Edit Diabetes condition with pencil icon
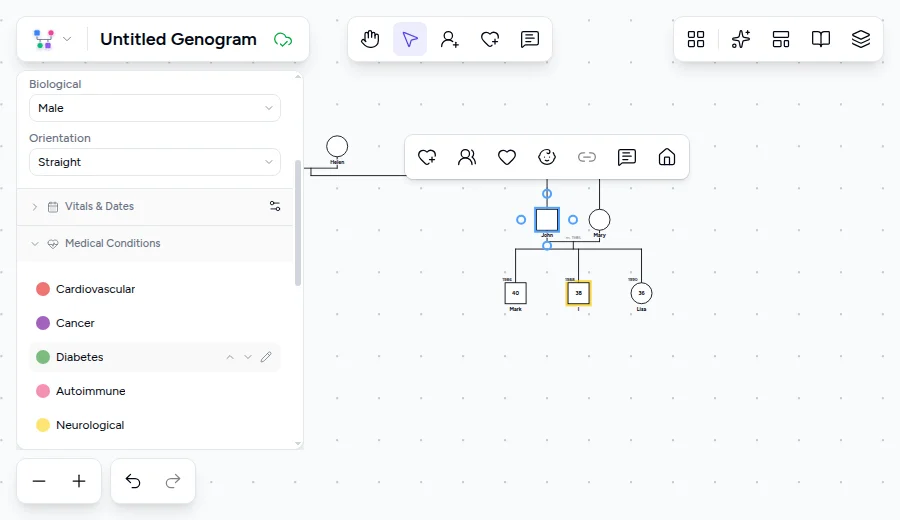 coord(266,357)
